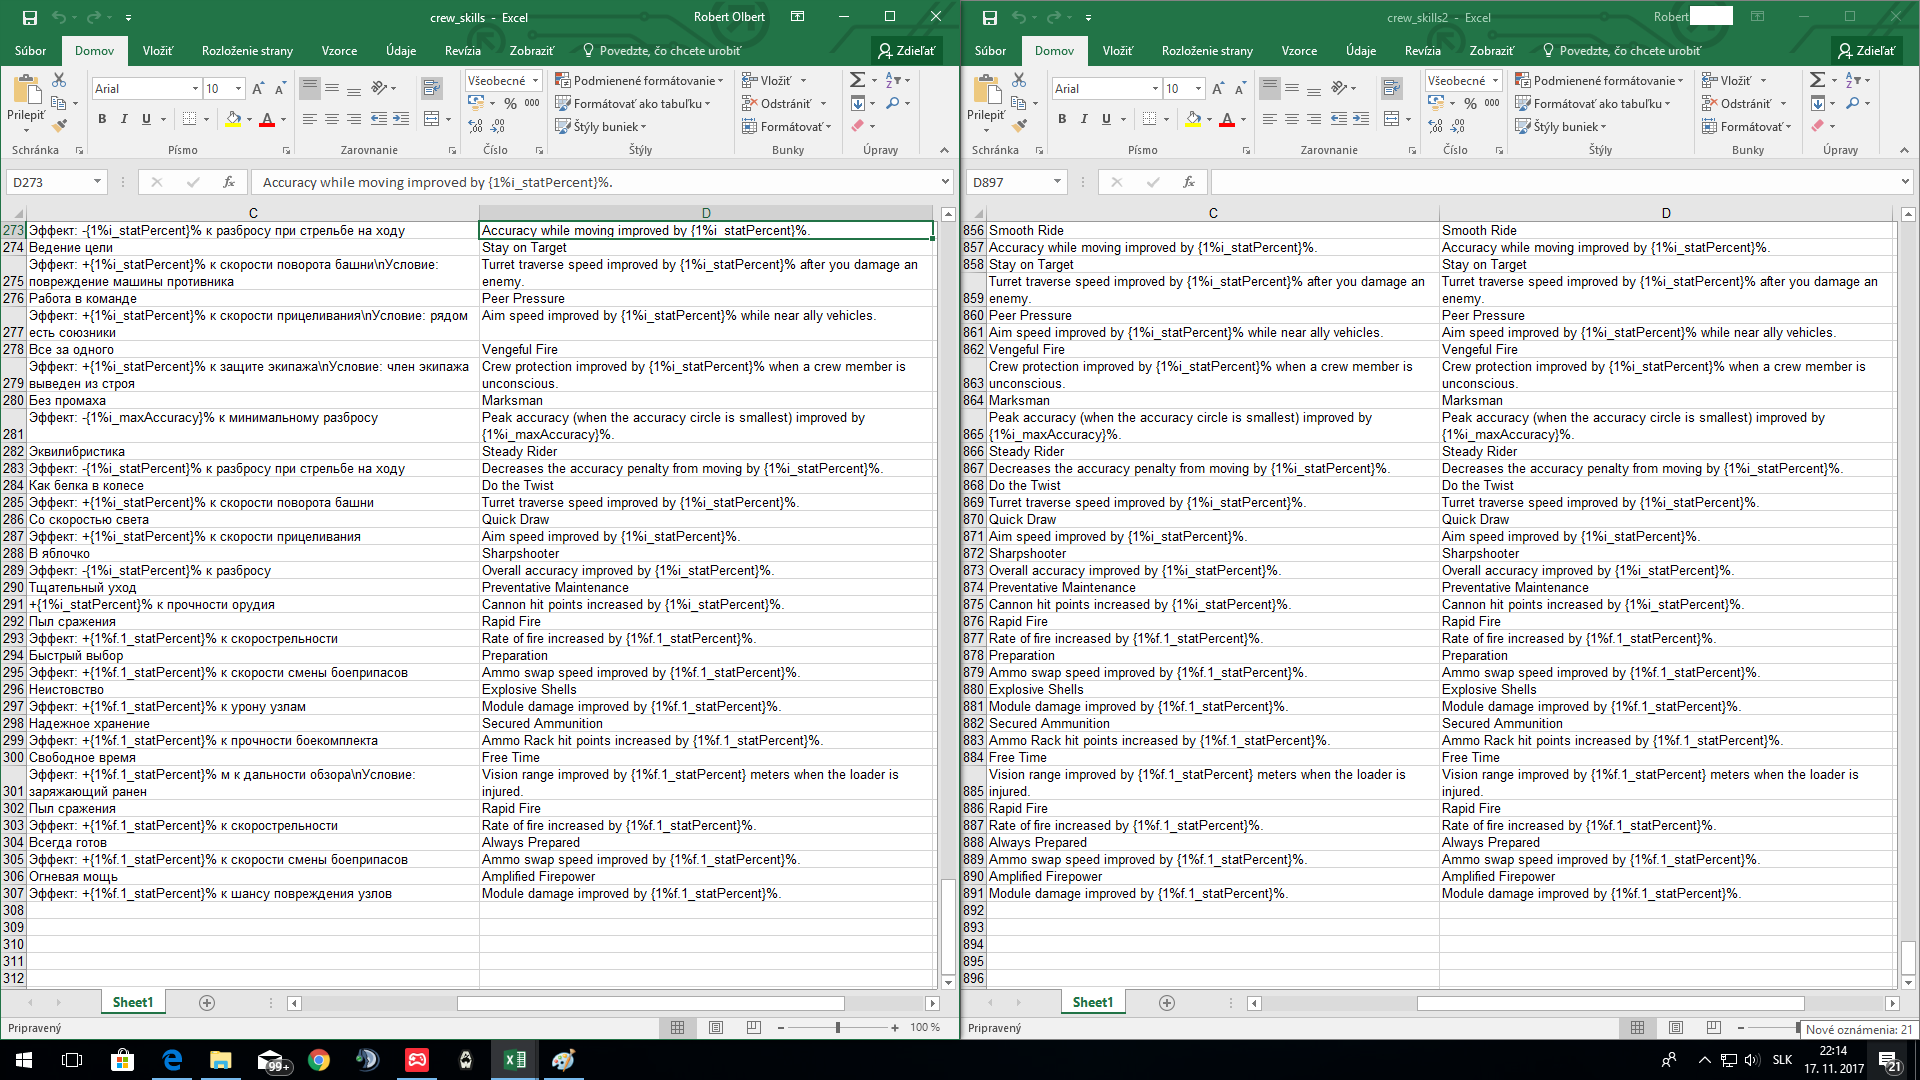This screenshot has width=1920, height=1080.
Task: Open Name Box D273 dropdown arrow
Action: [x=97, y=182]
